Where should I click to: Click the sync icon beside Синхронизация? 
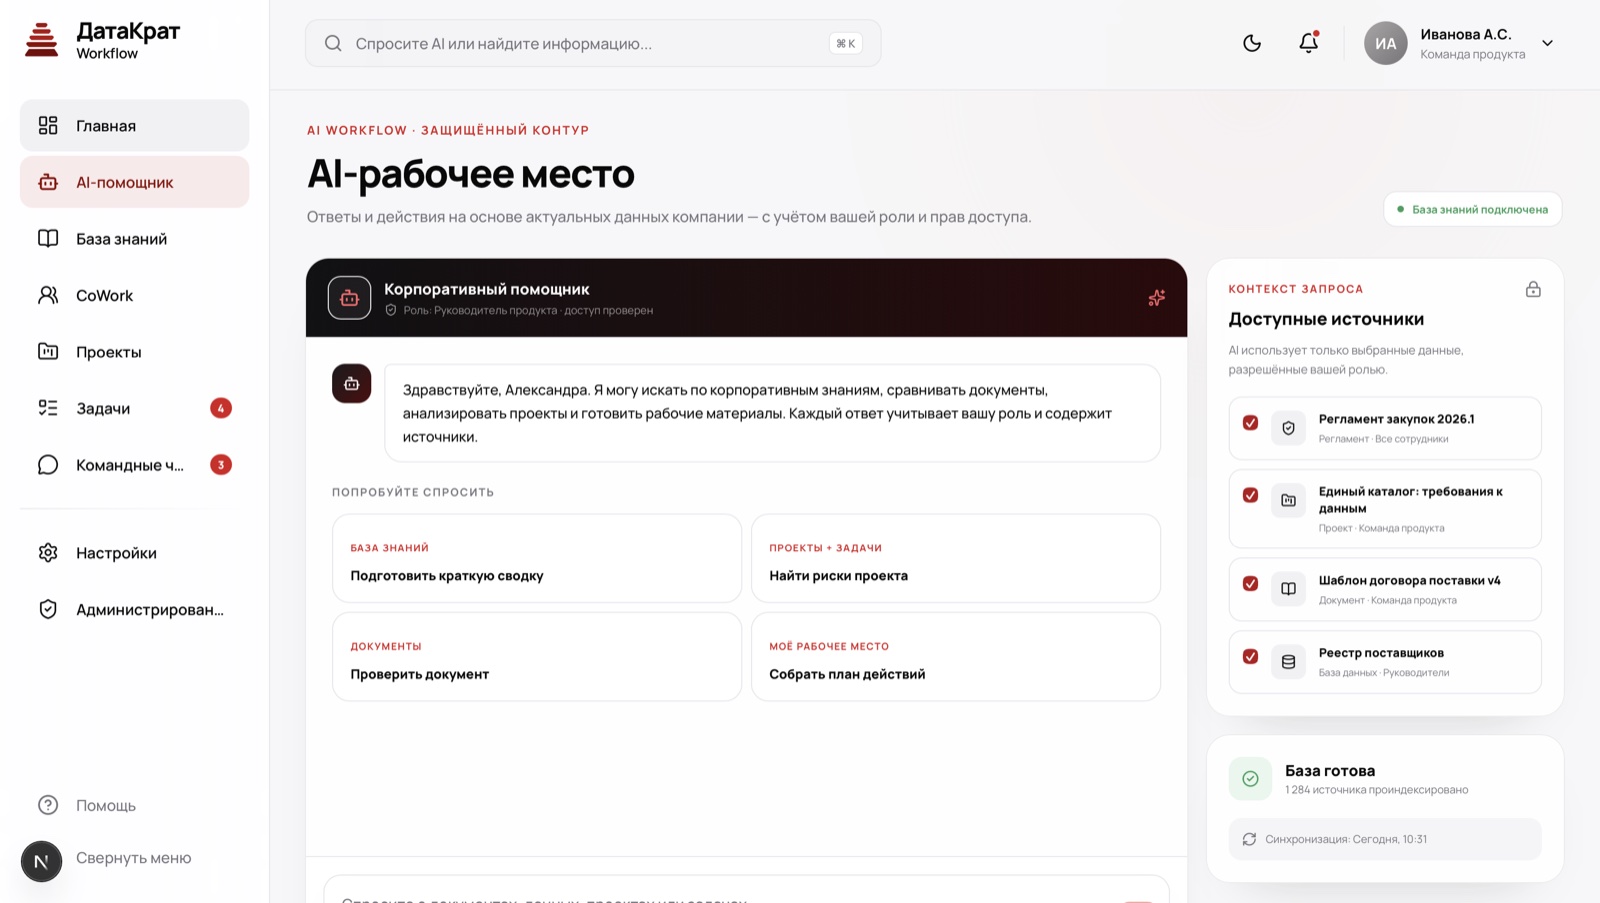point(1249,839)
